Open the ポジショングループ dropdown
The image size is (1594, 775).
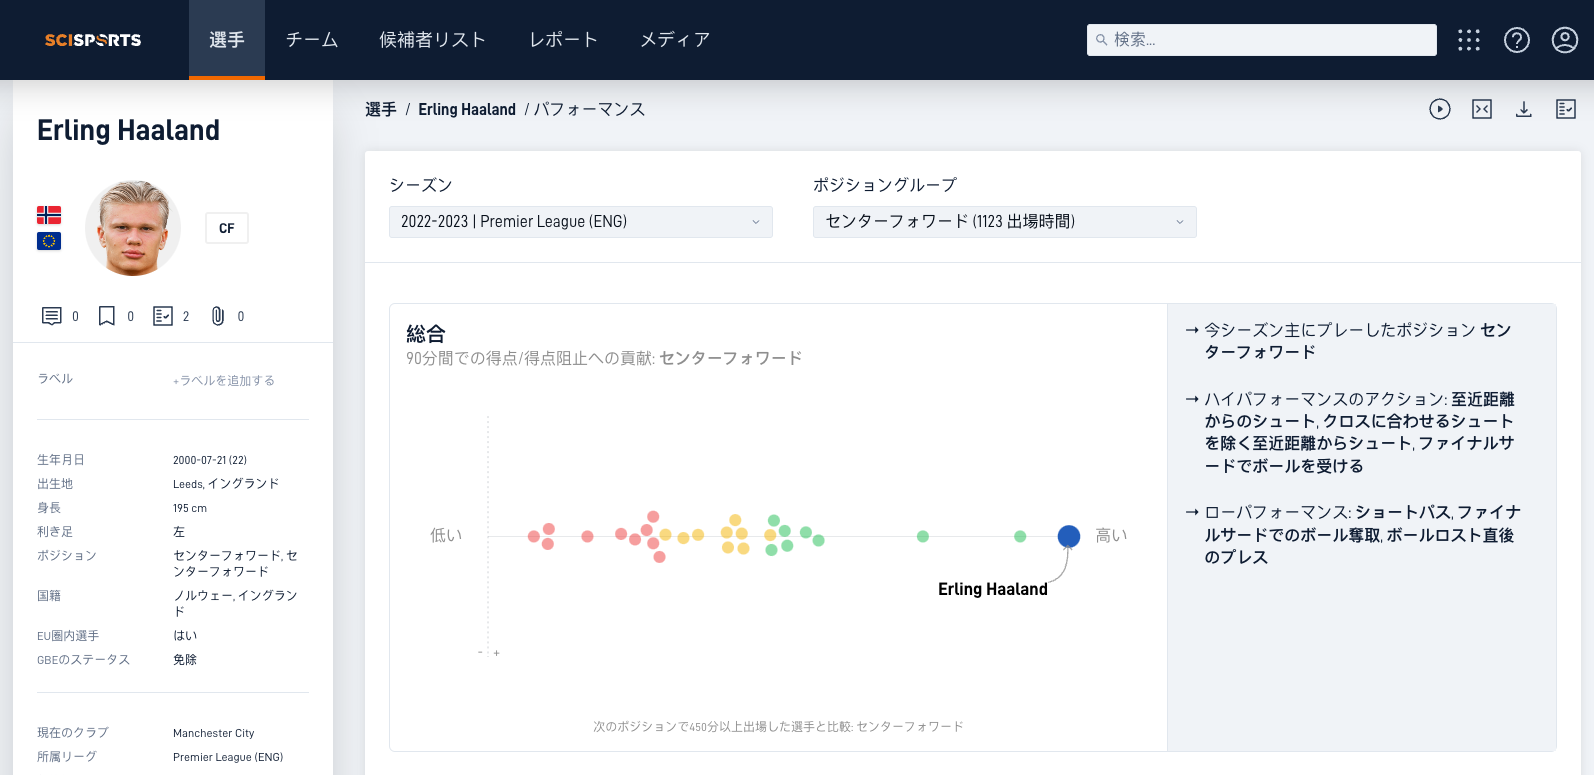coord(1005,222)
